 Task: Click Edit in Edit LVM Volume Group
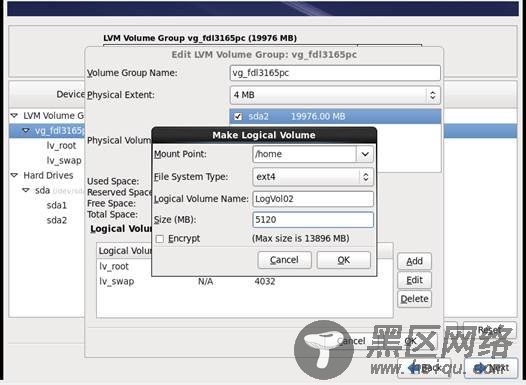(x=414, y=280)
